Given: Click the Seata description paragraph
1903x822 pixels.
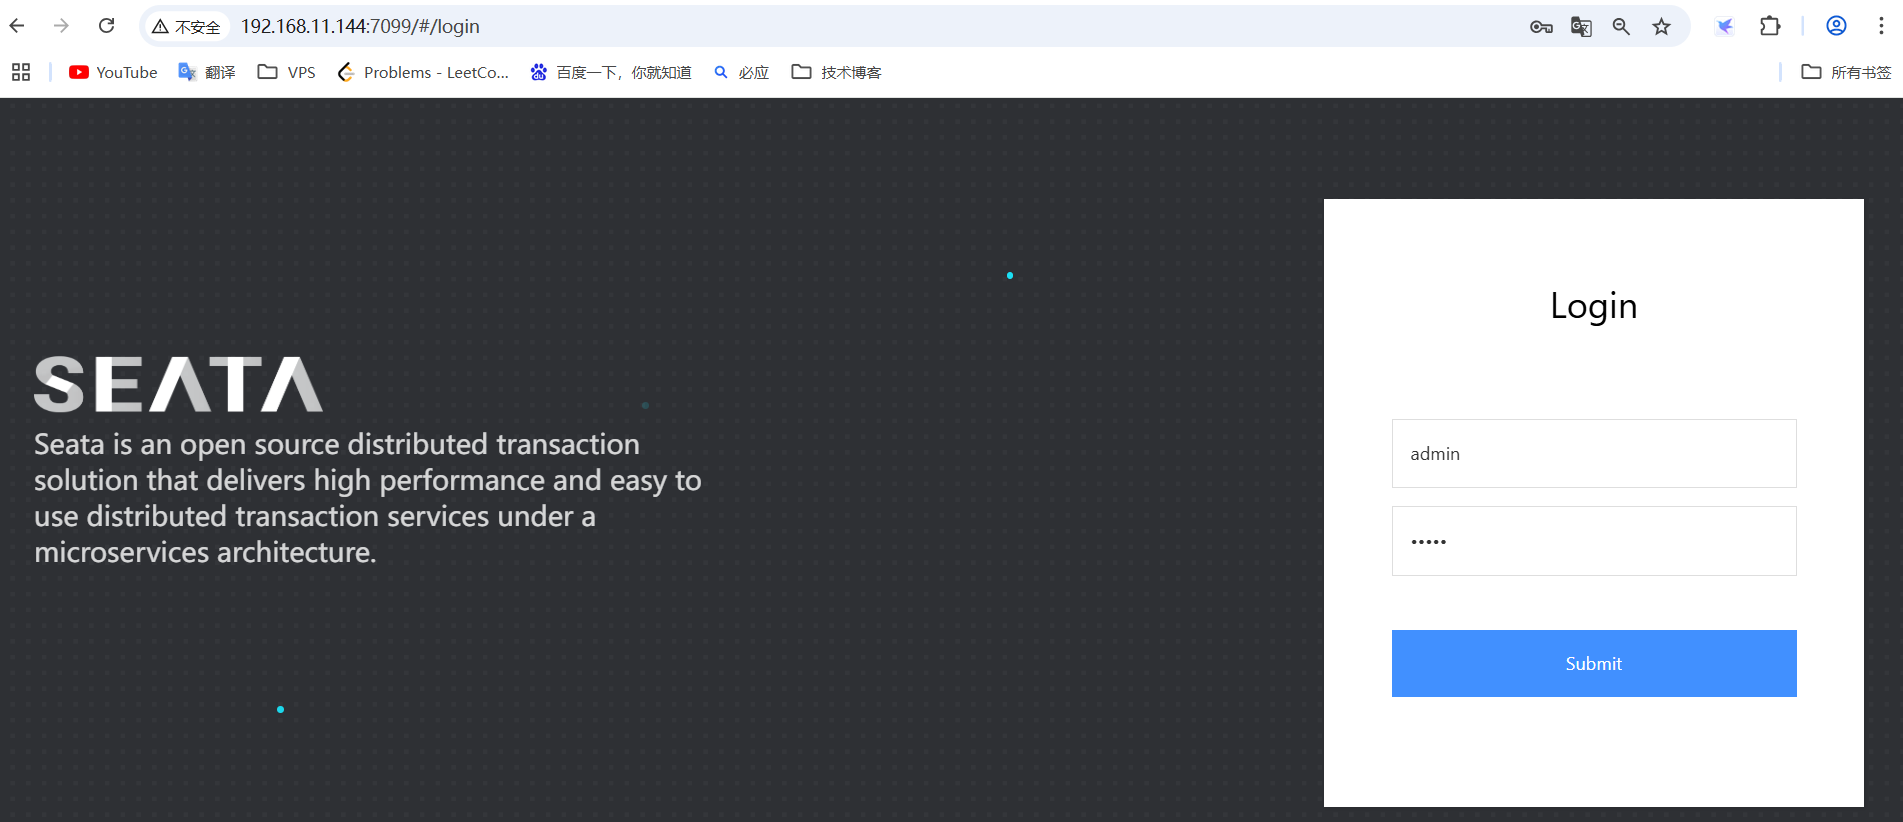Looking at the screenshot, I should (368, 498).
